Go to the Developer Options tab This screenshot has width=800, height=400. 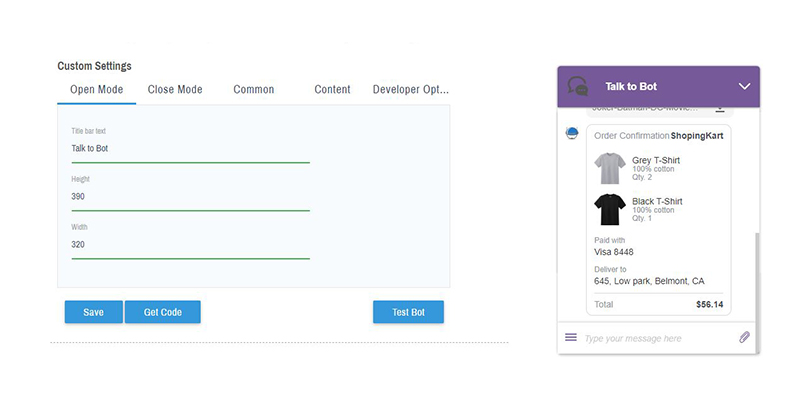(411, 90)
